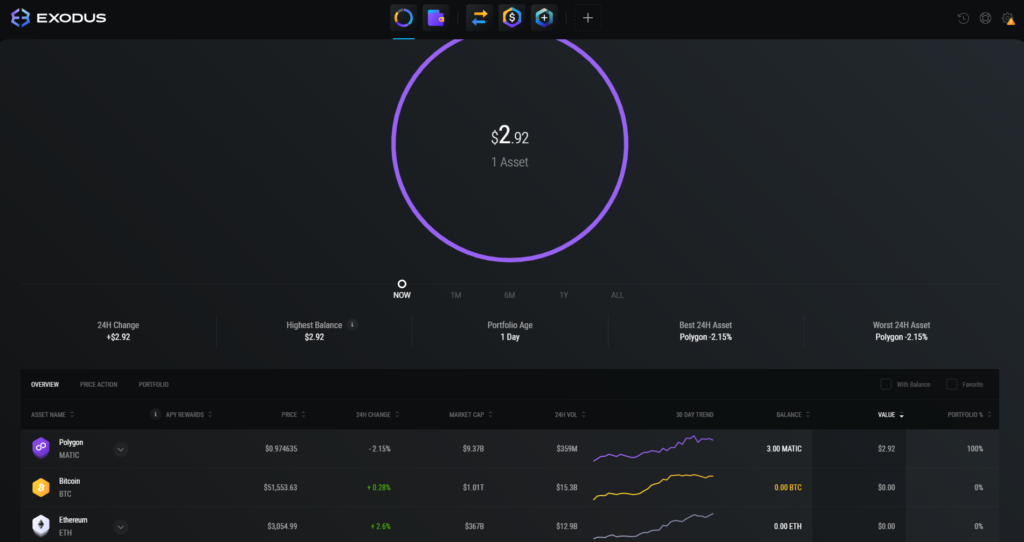
Task: Click the Bitcoin 30 day trend chart
Action: click(653, 487)
